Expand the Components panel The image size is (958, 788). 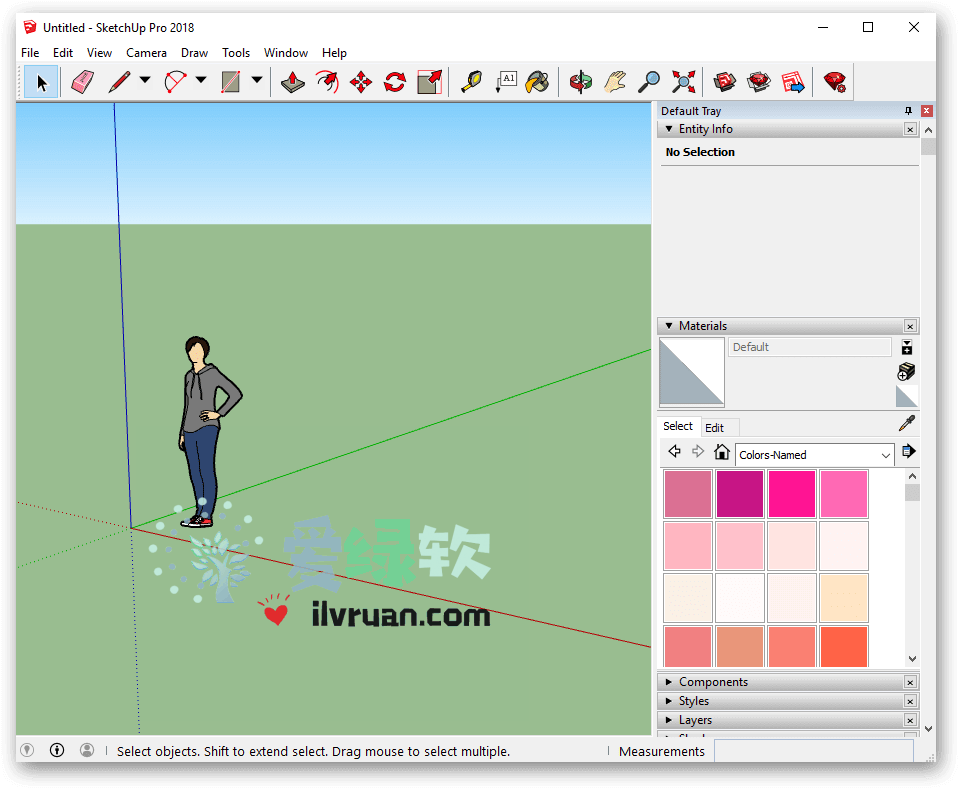tap(669, 682)
